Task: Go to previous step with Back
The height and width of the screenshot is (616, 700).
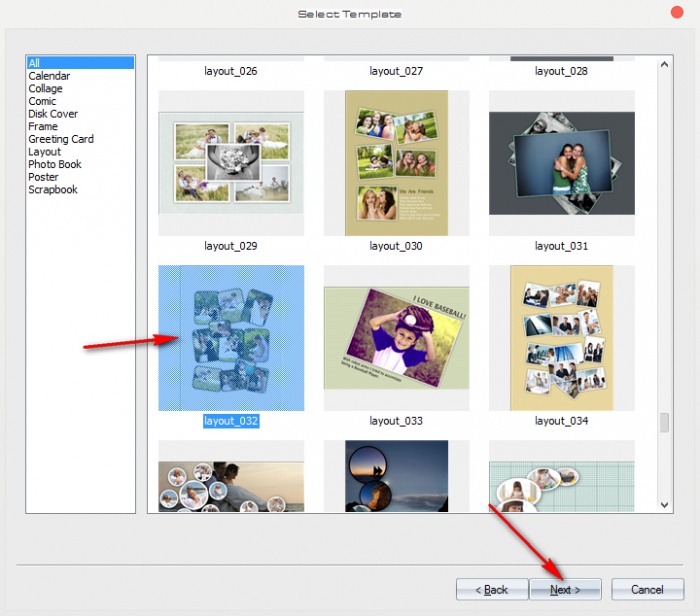Action: tap(492, 590)
